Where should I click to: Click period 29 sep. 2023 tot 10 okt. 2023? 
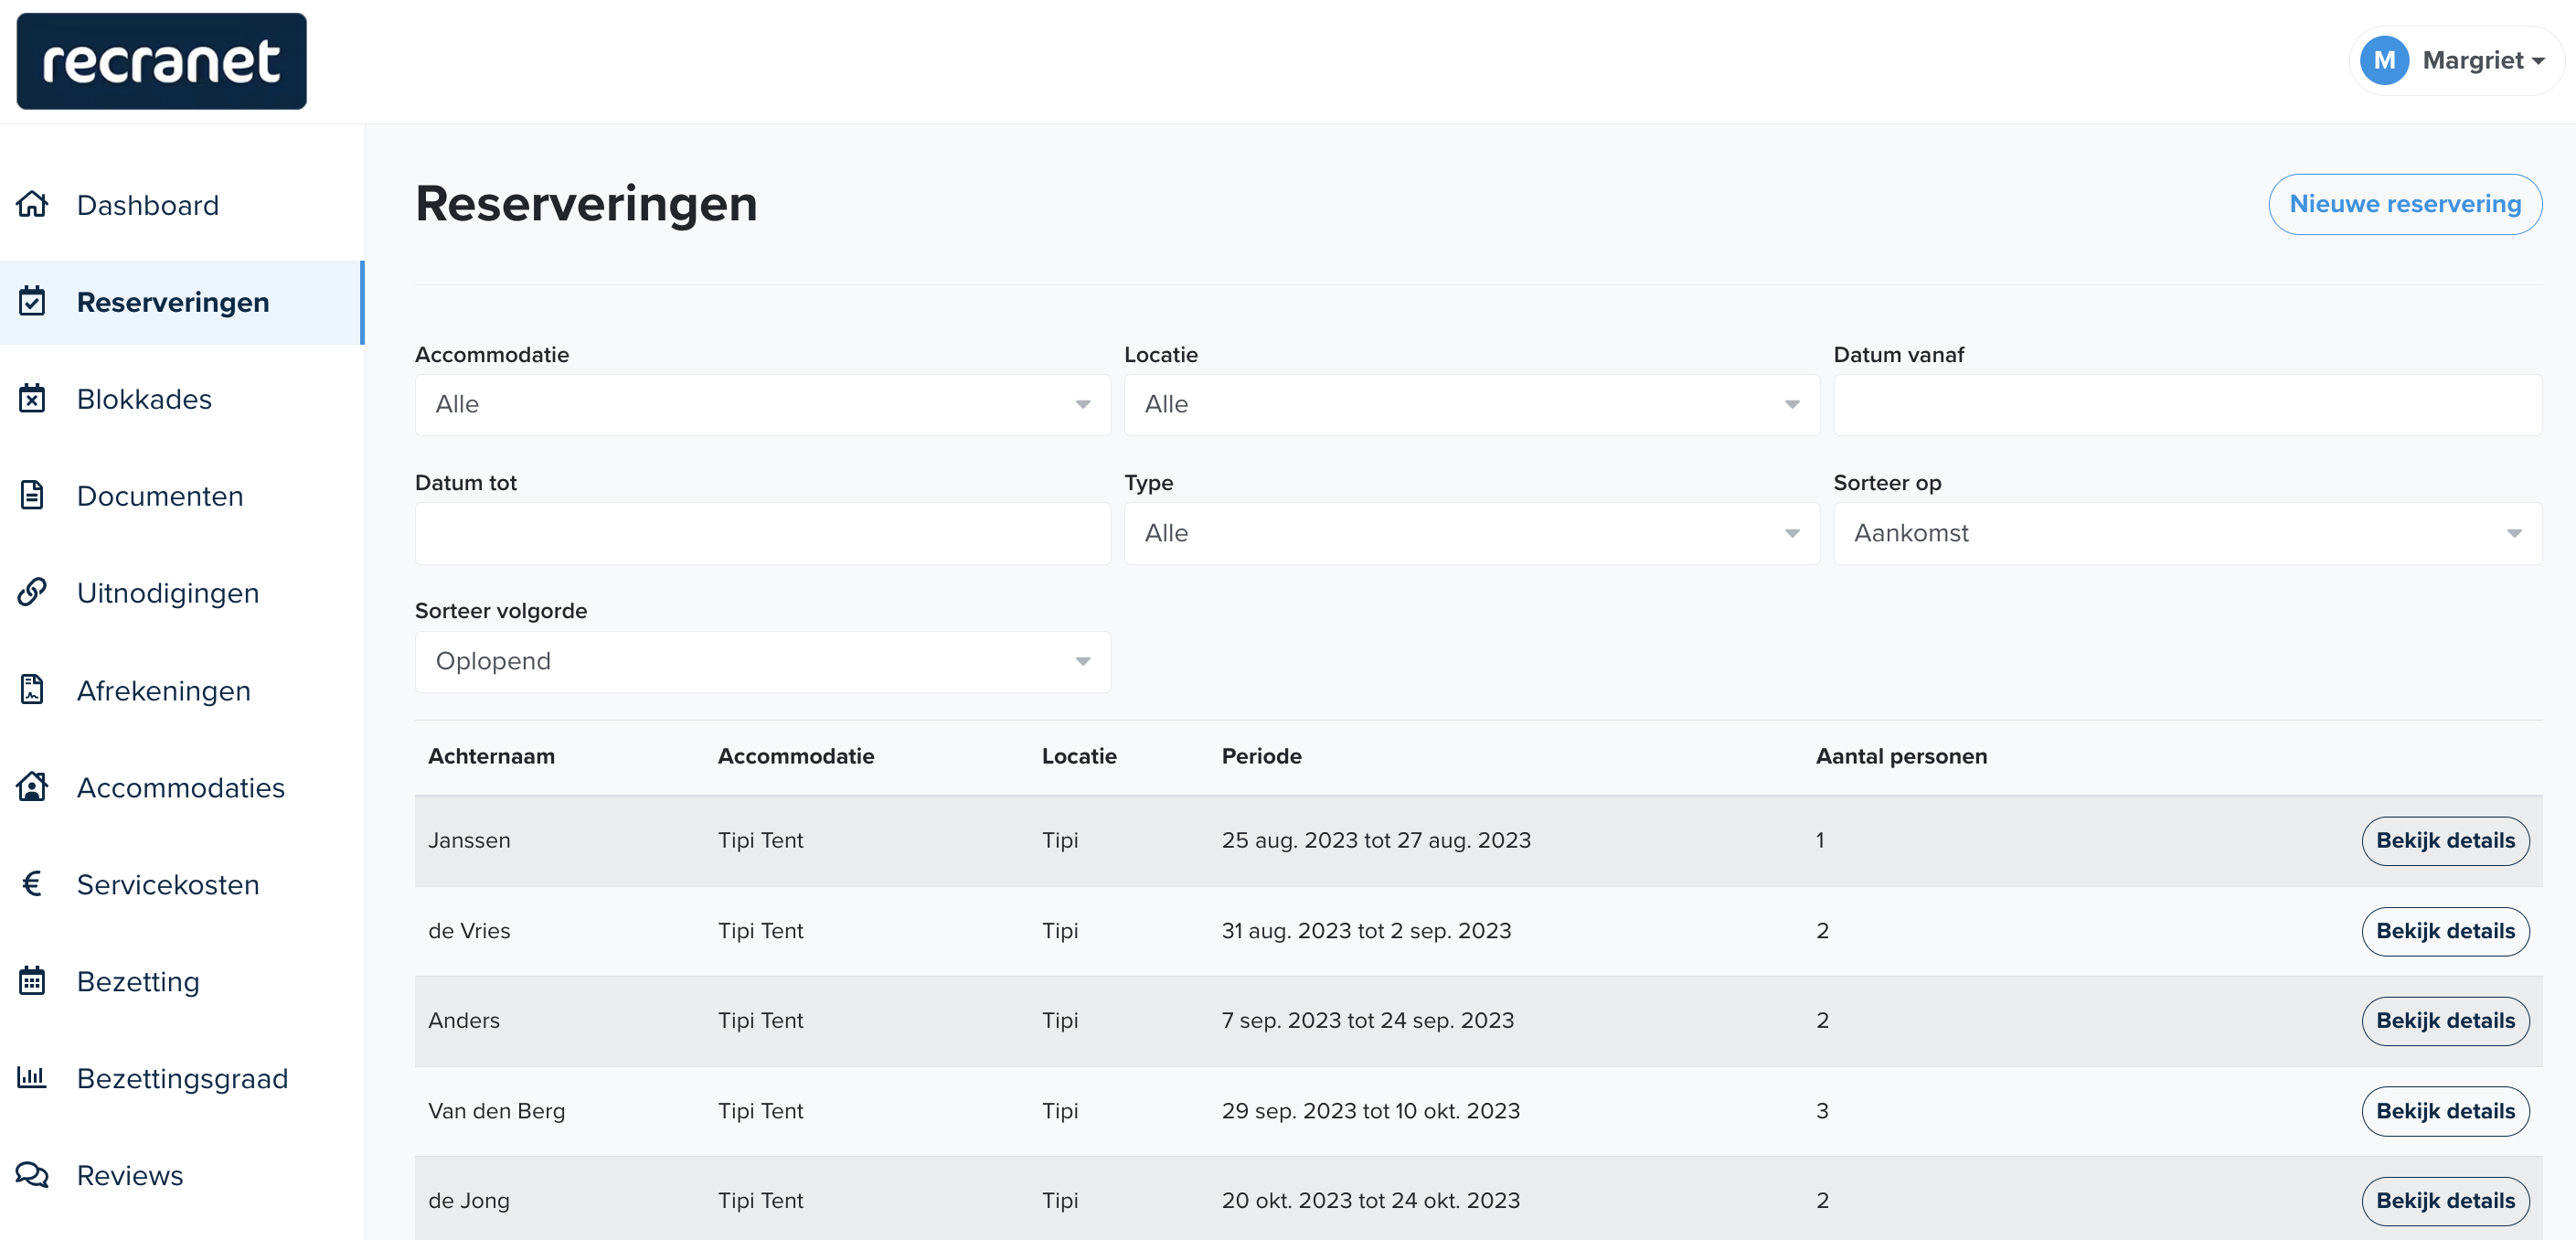tap(1370, 1111)
